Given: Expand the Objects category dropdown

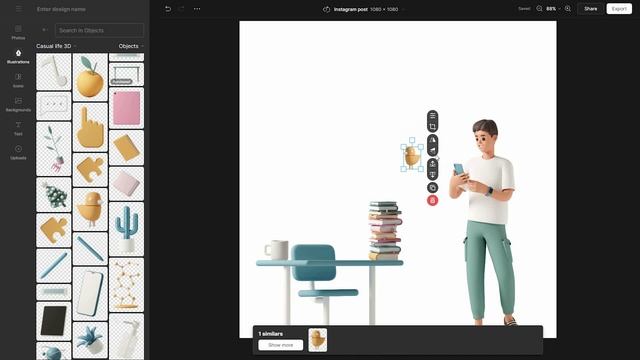Looking at the screenshot, I should pos(131,46).
